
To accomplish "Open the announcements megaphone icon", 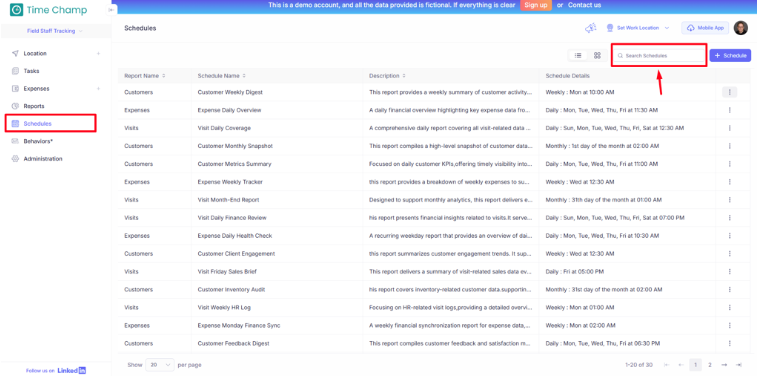I will click(x=590, y=28).
